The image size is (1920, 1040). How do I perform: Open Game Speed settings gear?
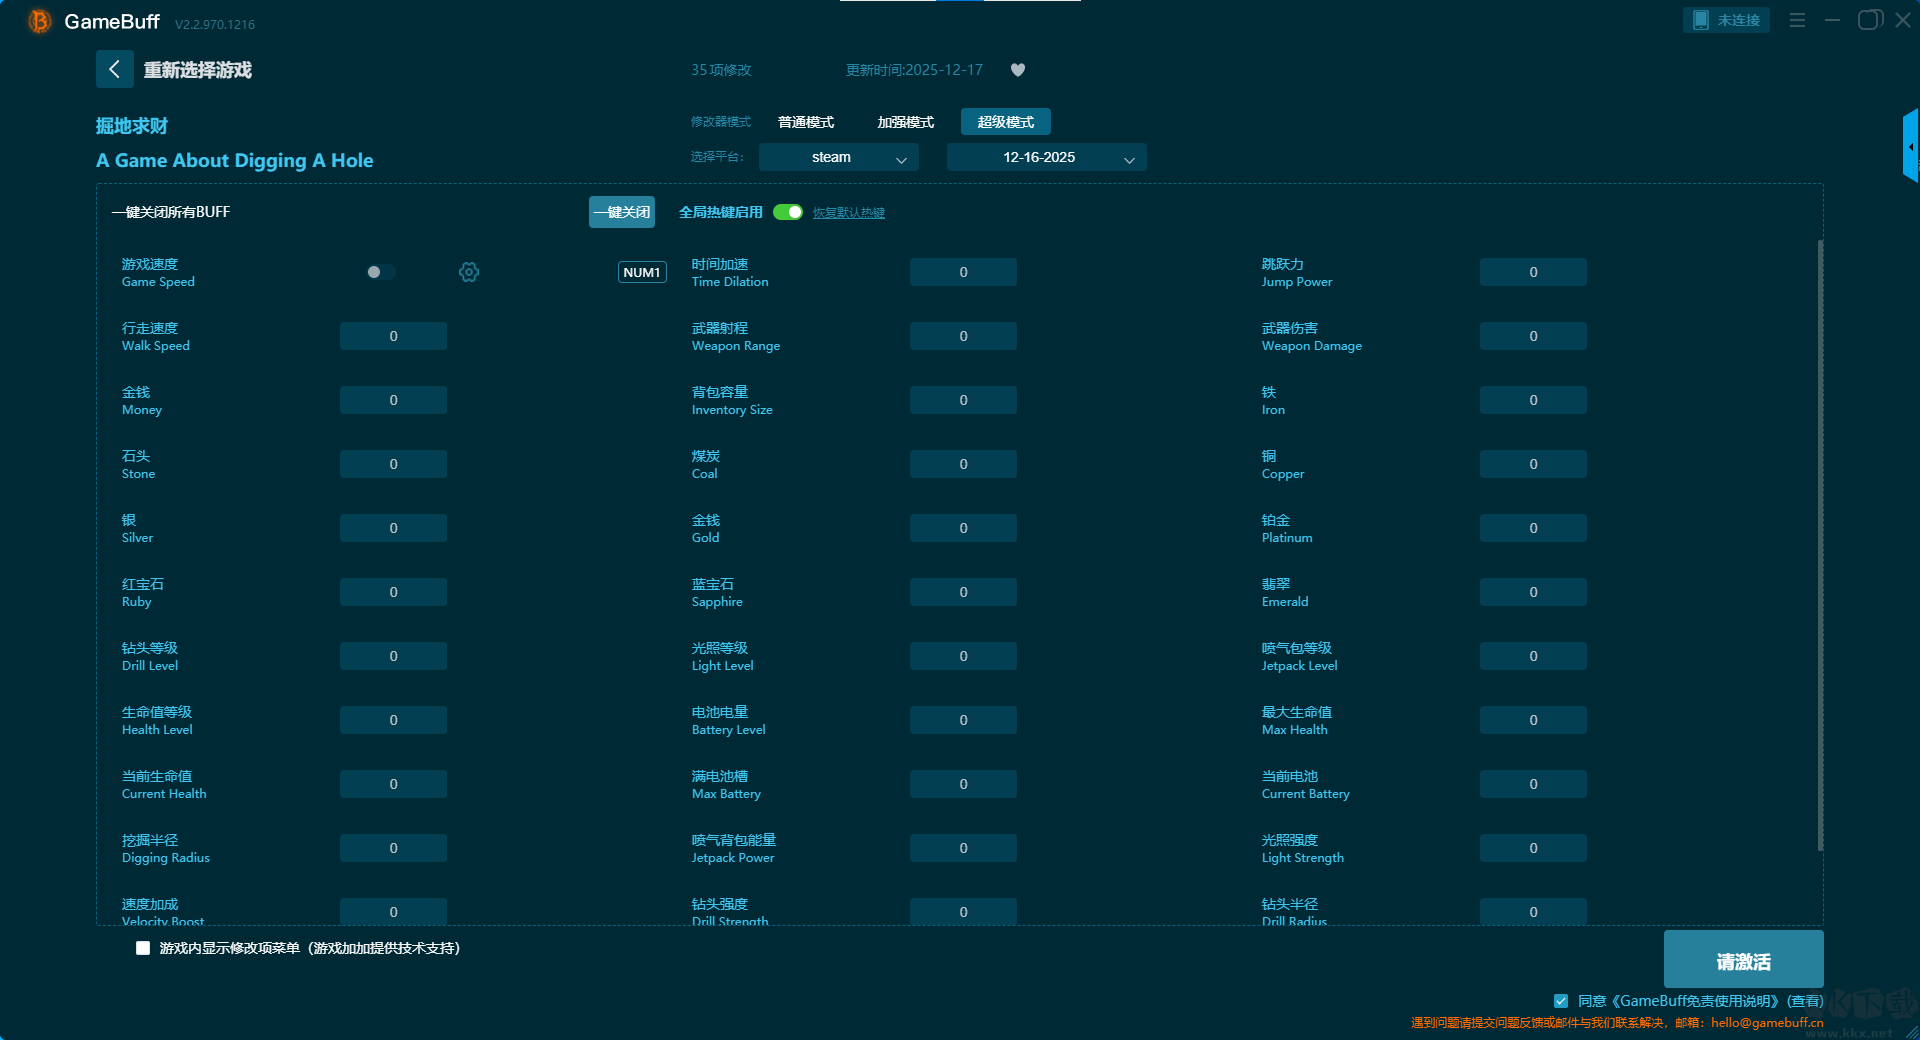[469, 272]
